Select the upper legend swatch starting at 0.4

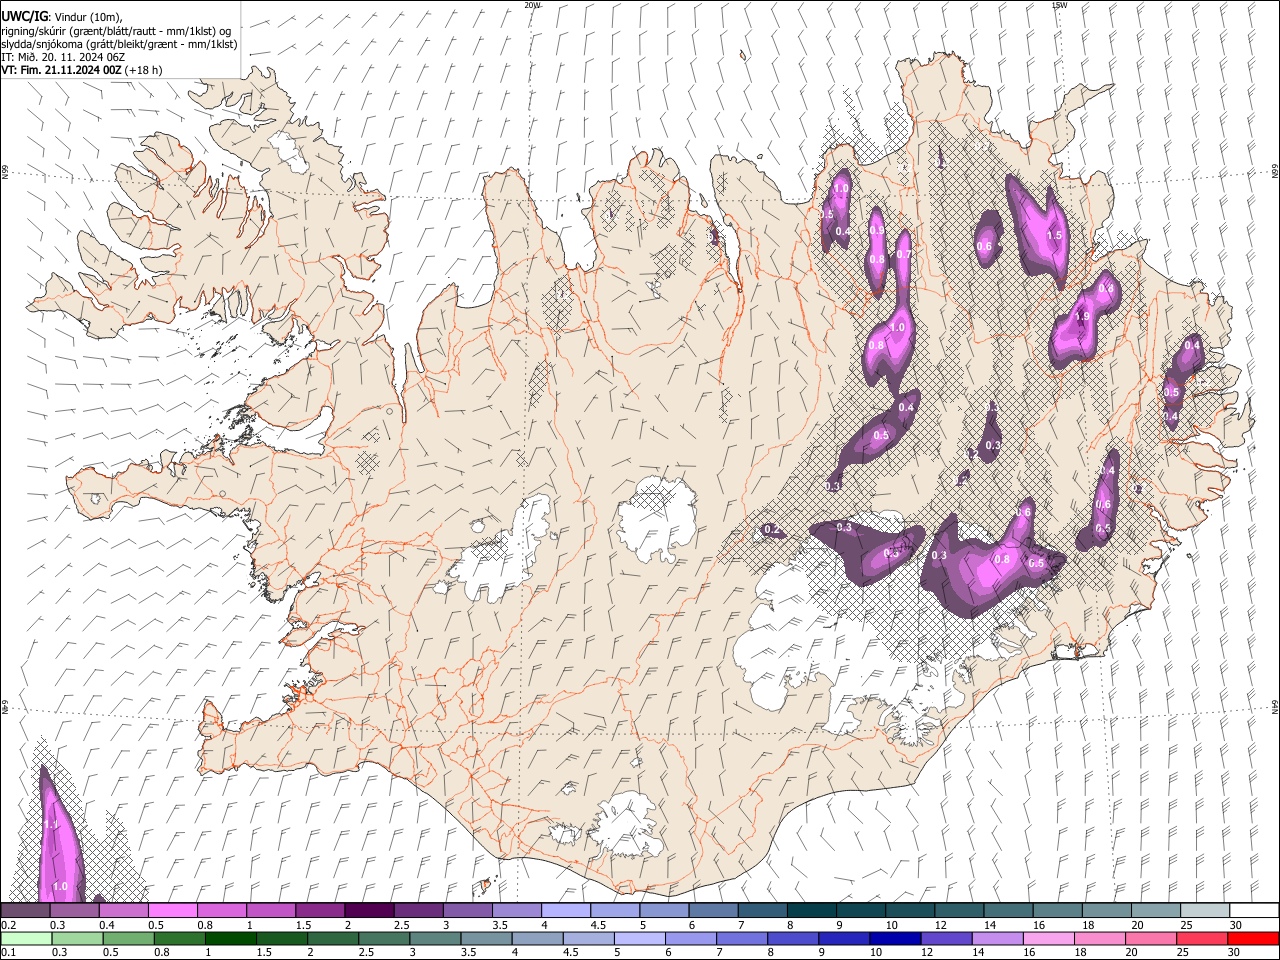coord(124,911)
